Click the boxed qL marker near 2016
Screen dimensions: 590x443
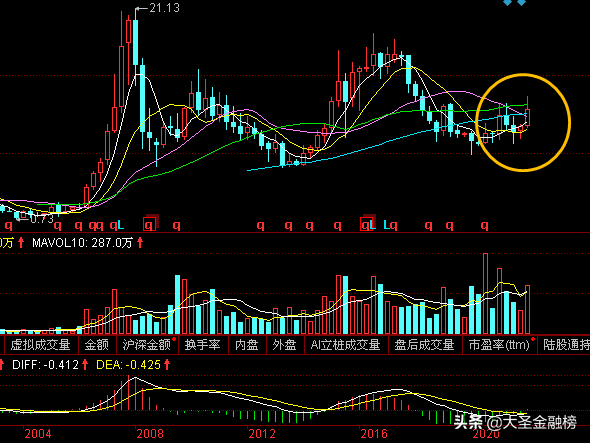368,225
